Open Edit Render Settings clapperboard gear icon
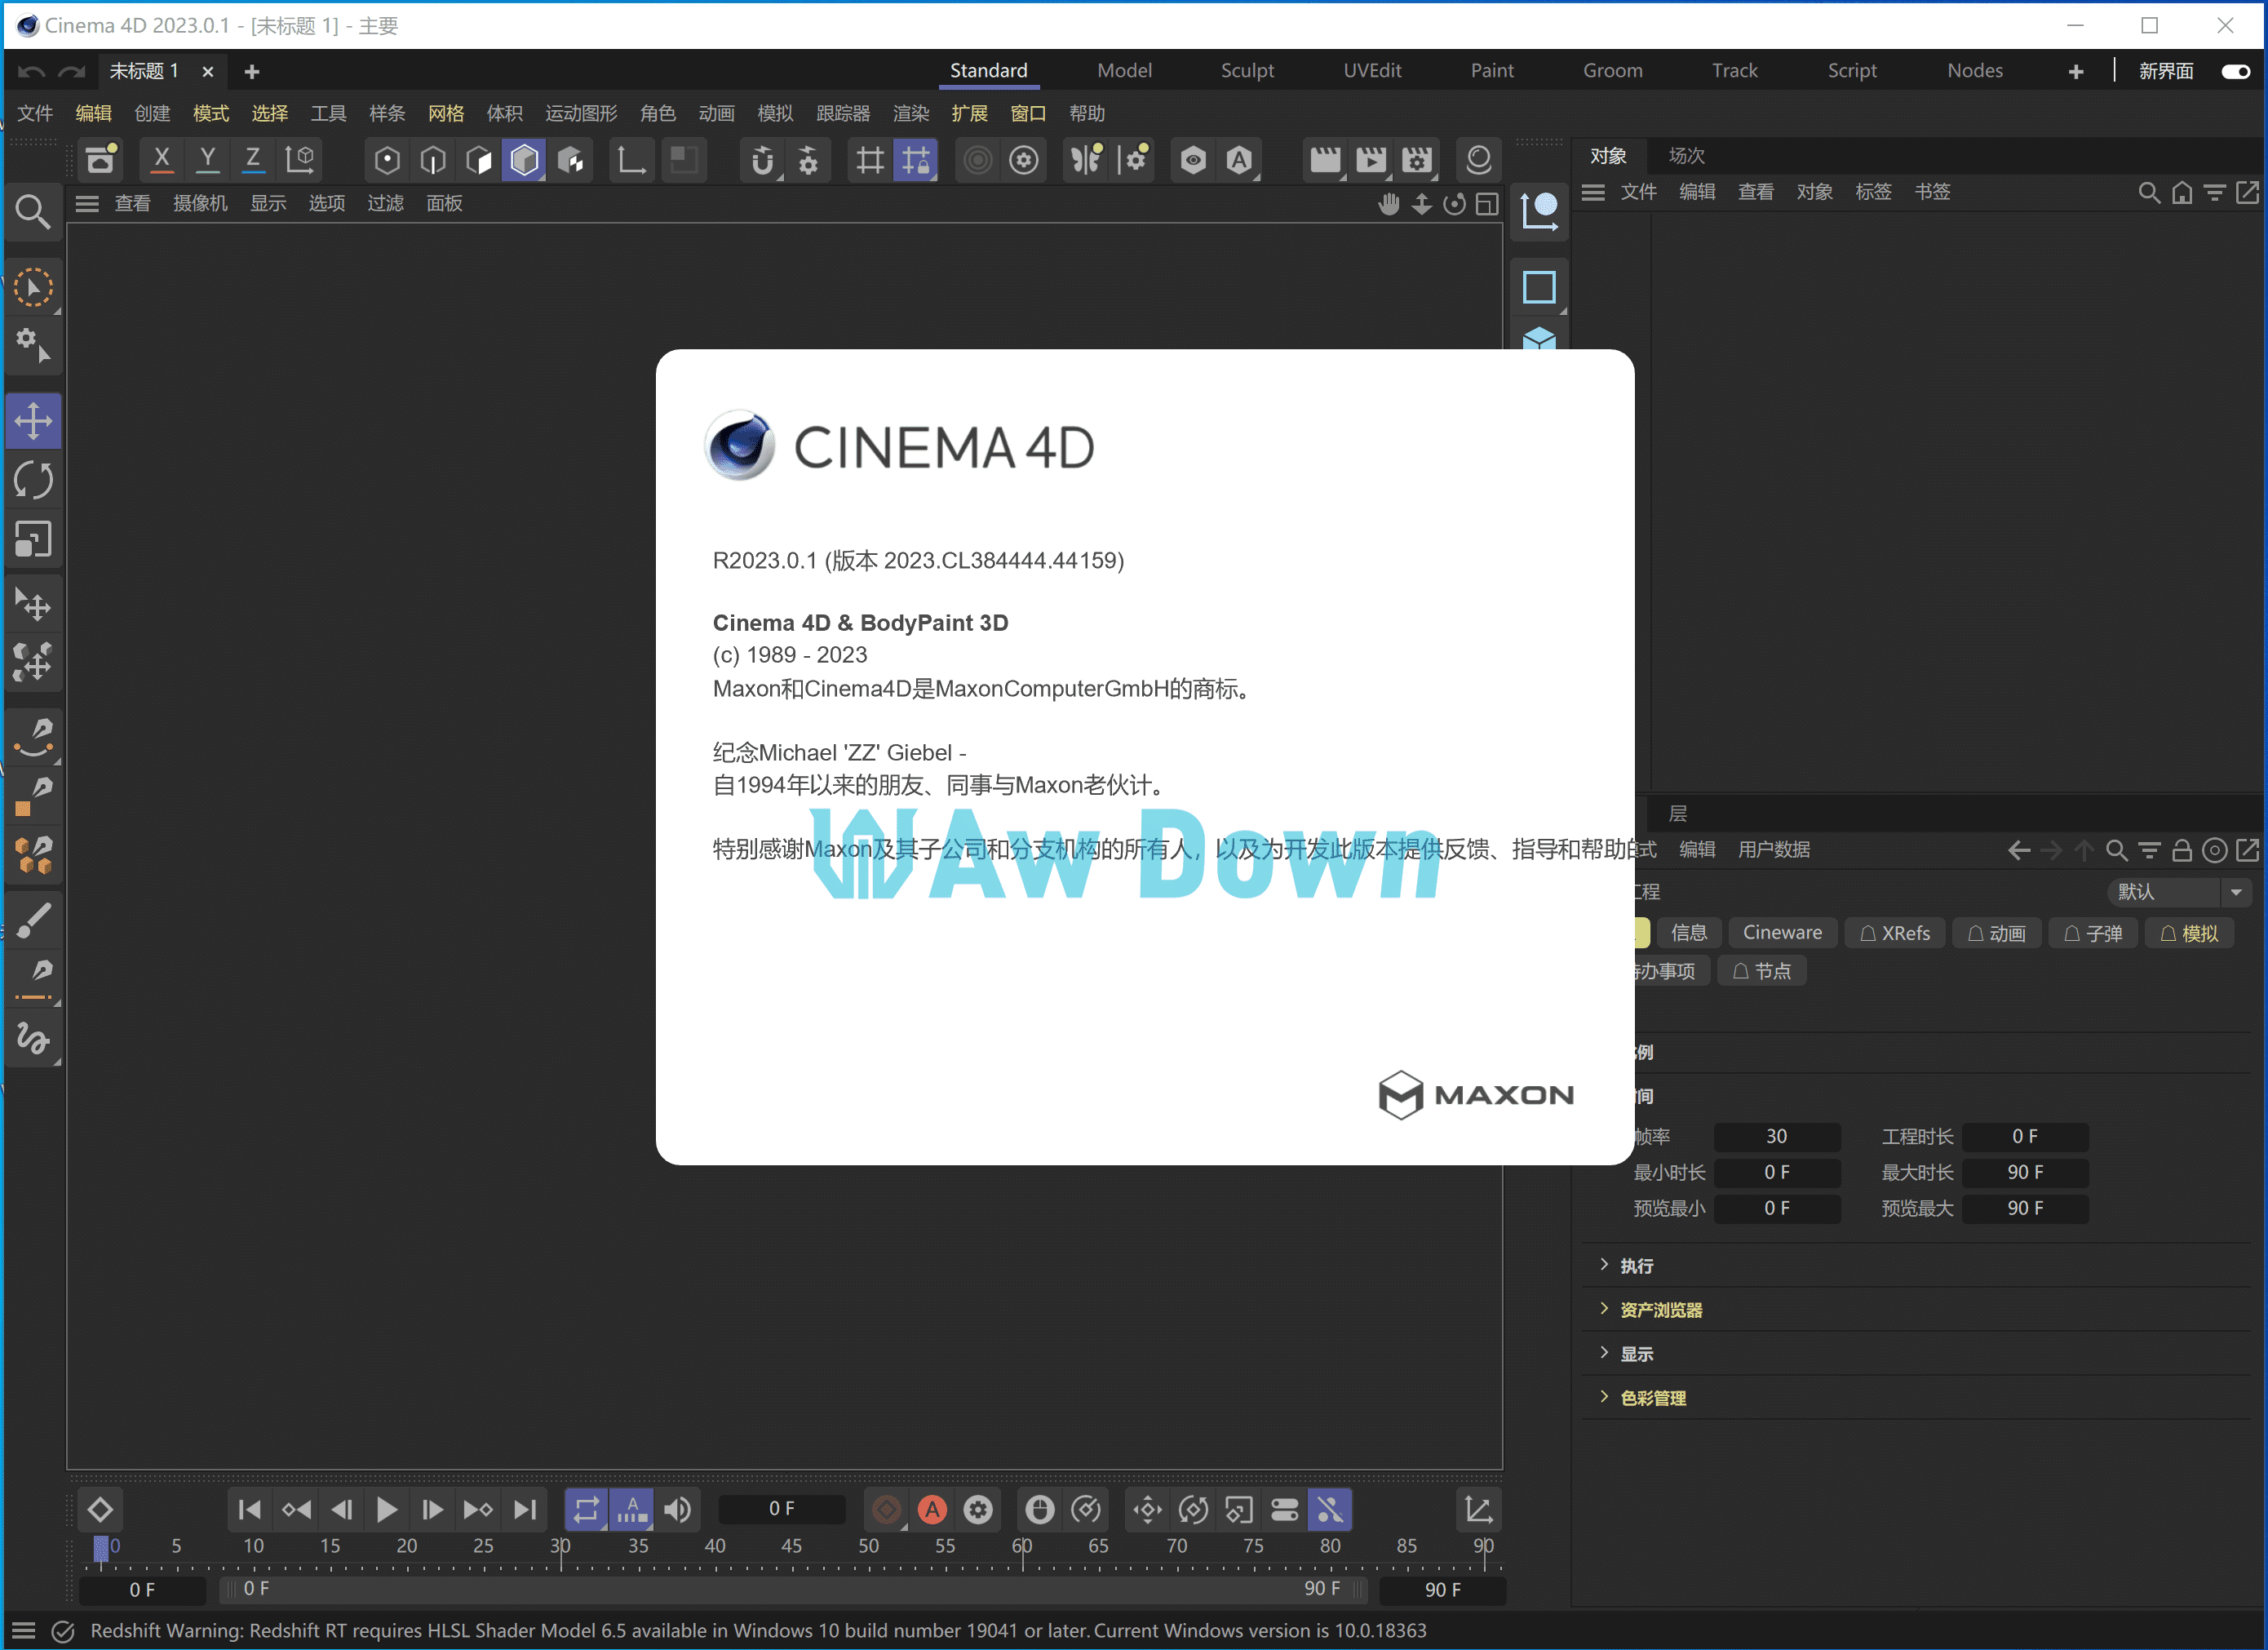 coord(1417,160)
